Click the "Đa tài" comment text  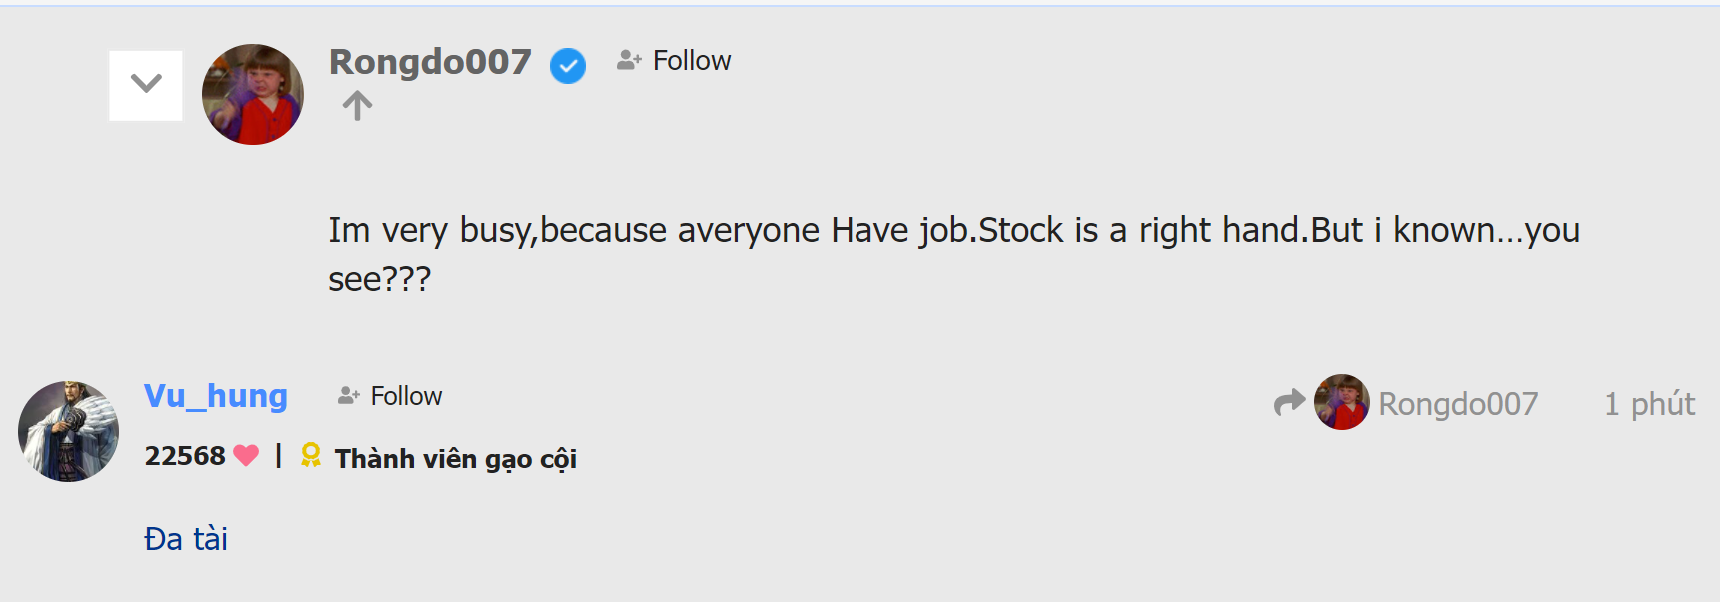point(186,540)
